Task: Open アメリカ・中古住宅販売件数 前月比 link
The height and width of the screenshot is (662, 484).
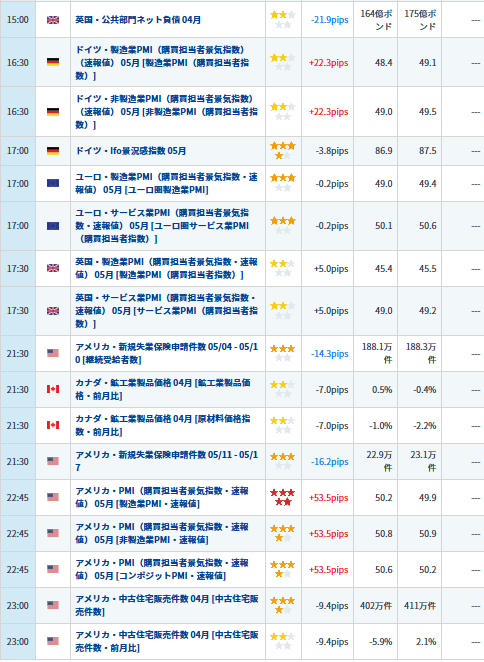Action: [167, 641]
